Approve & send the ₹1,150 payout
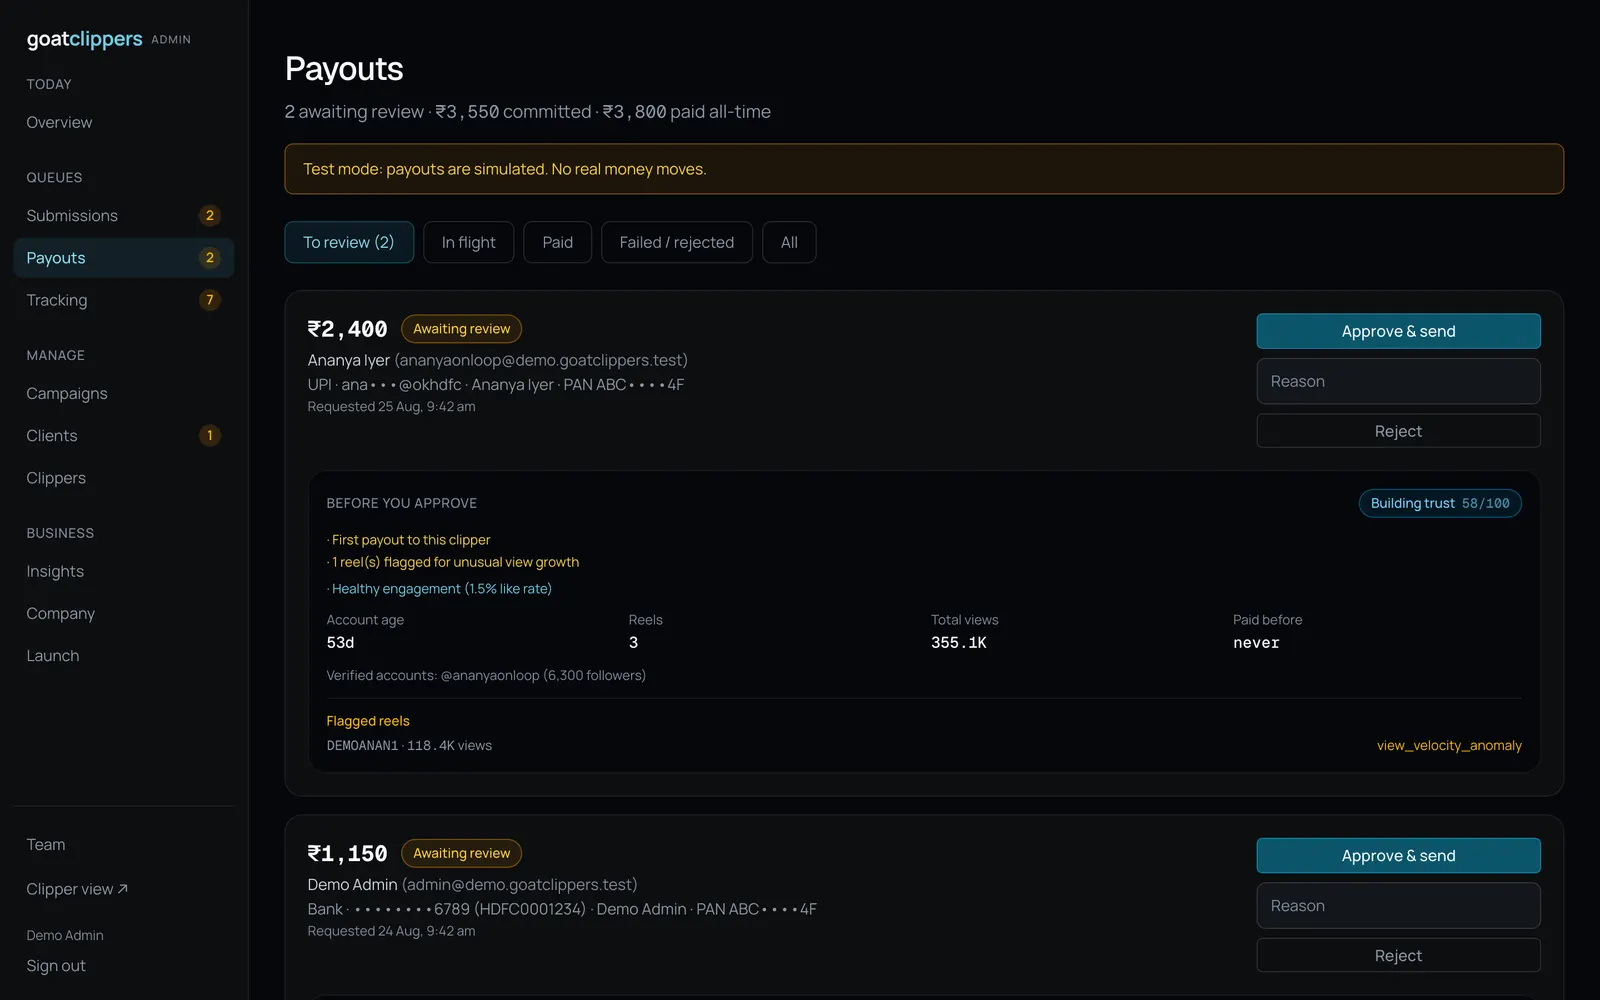 coord(1398,855)
